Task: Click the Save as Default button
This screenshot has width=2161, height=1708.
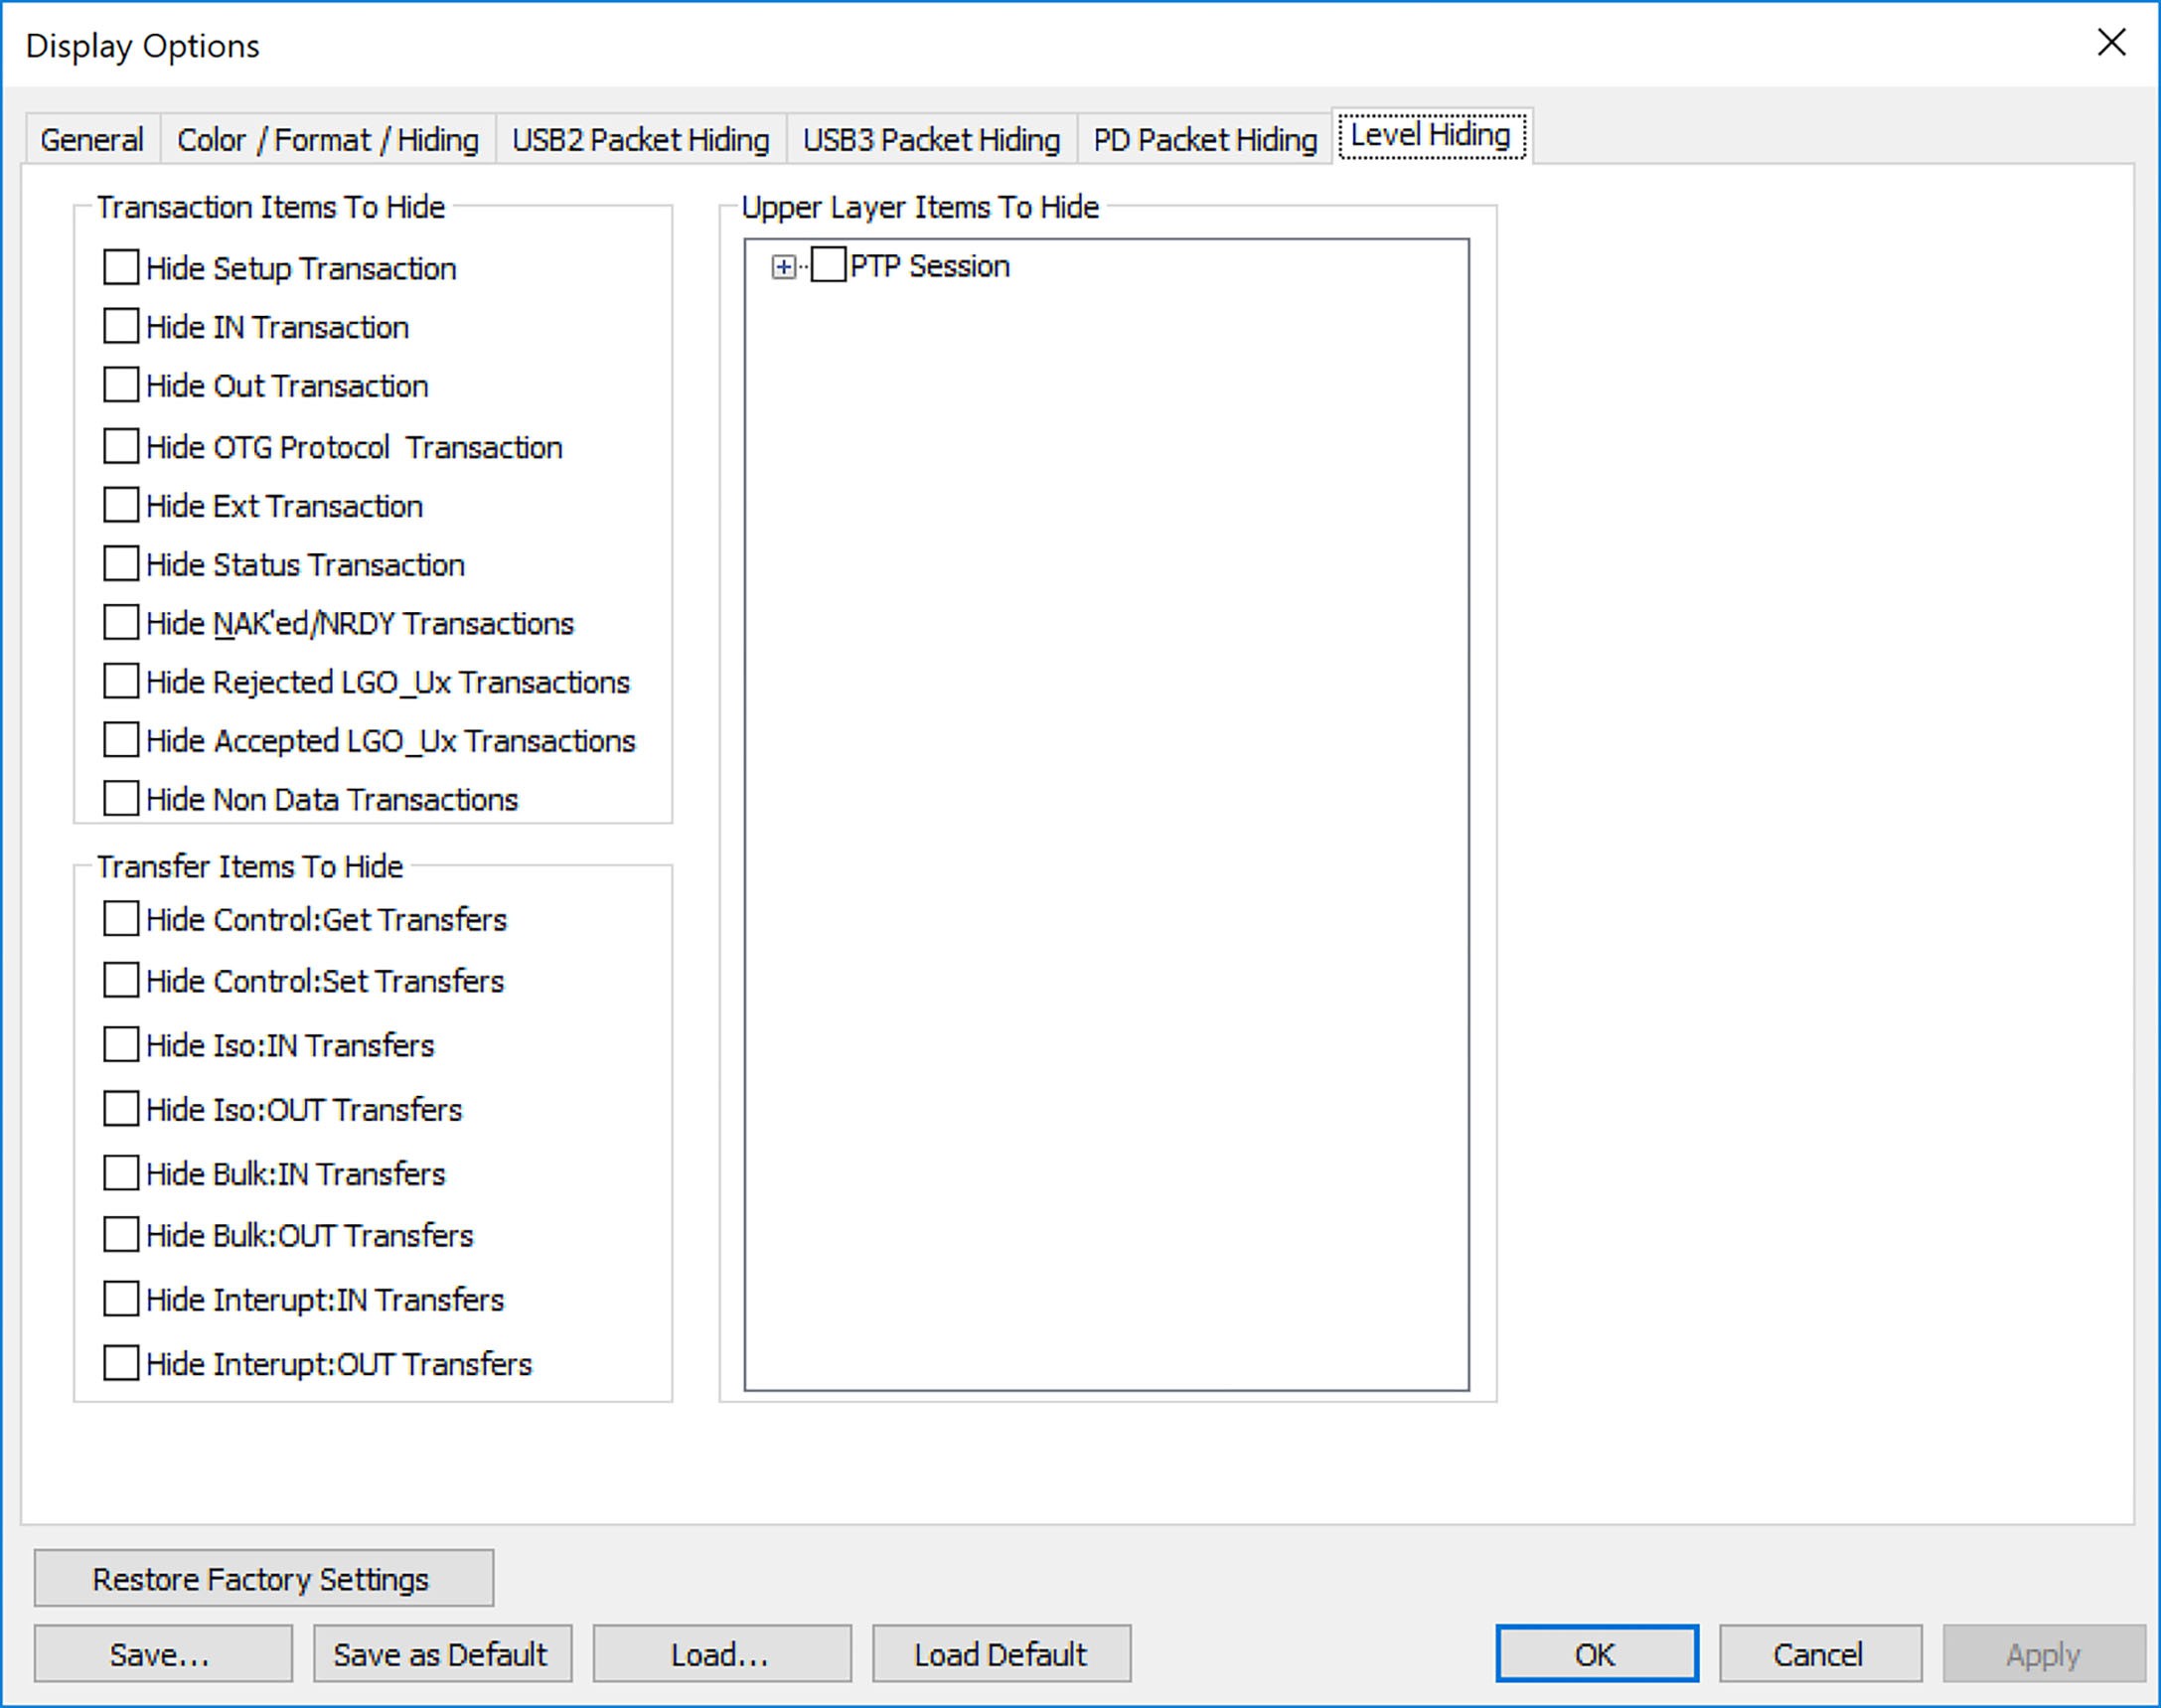Action: [442, 1654]
